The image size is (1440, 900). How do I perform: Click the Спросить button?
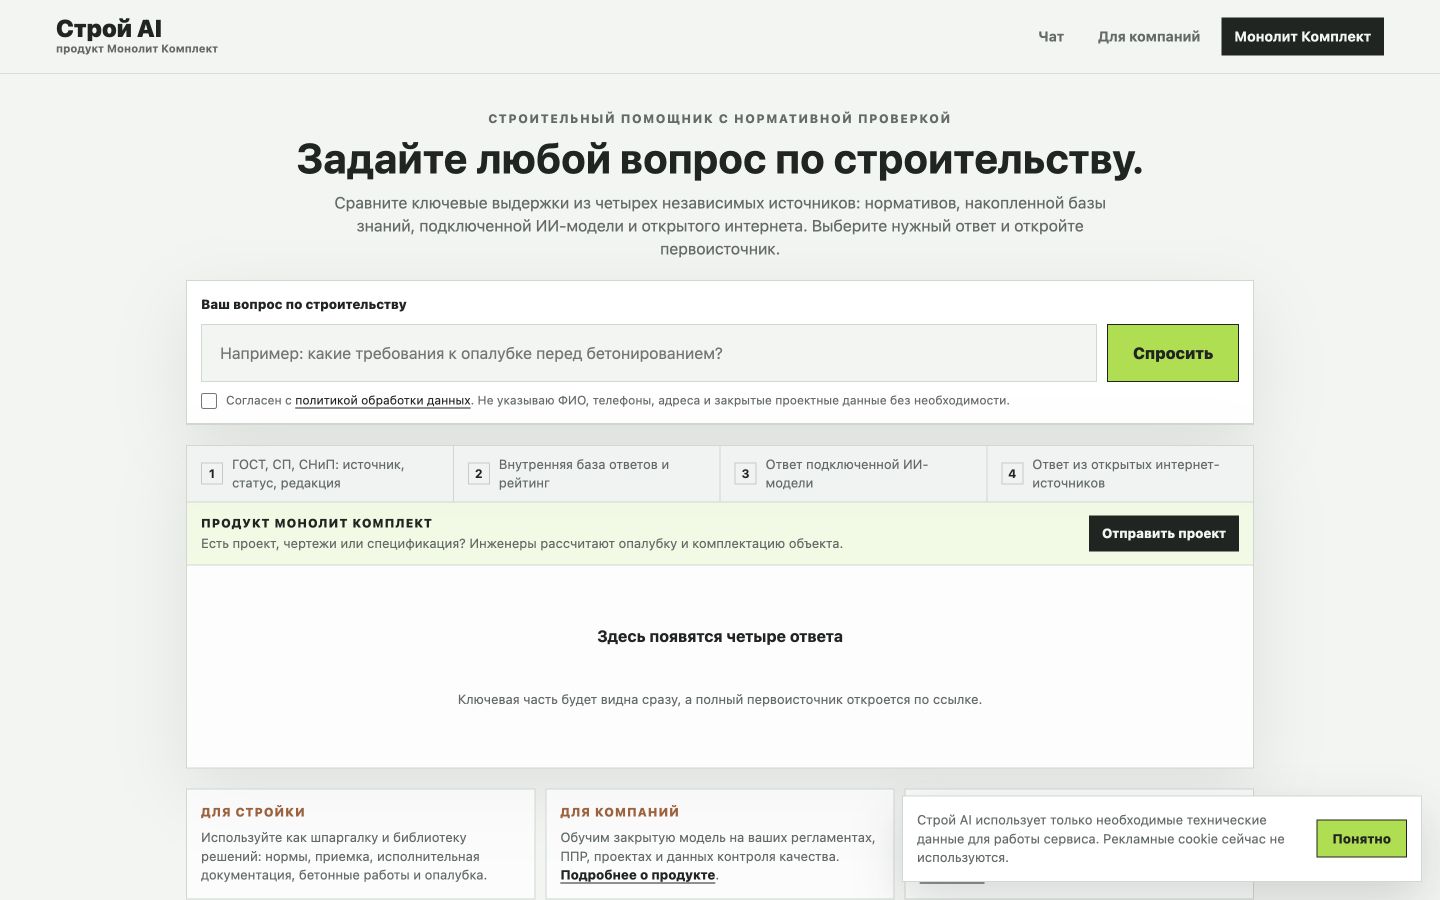pos(1173,353)
